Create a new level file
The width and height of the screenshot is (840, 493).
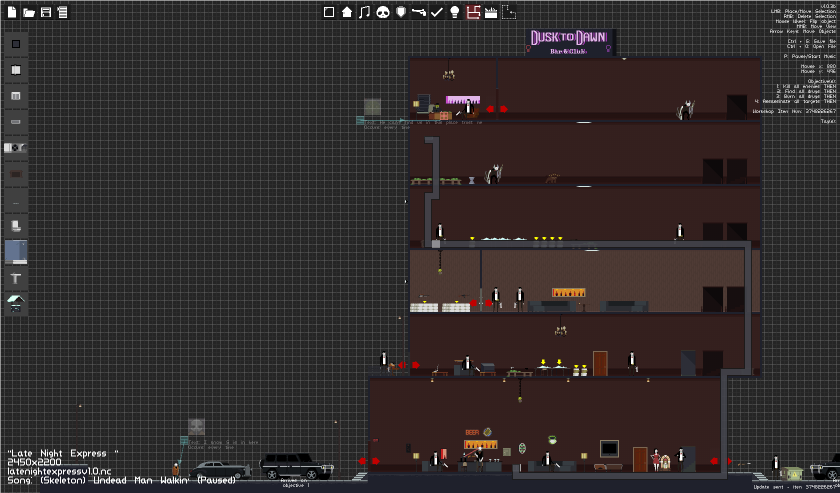[x=12, y=12]
